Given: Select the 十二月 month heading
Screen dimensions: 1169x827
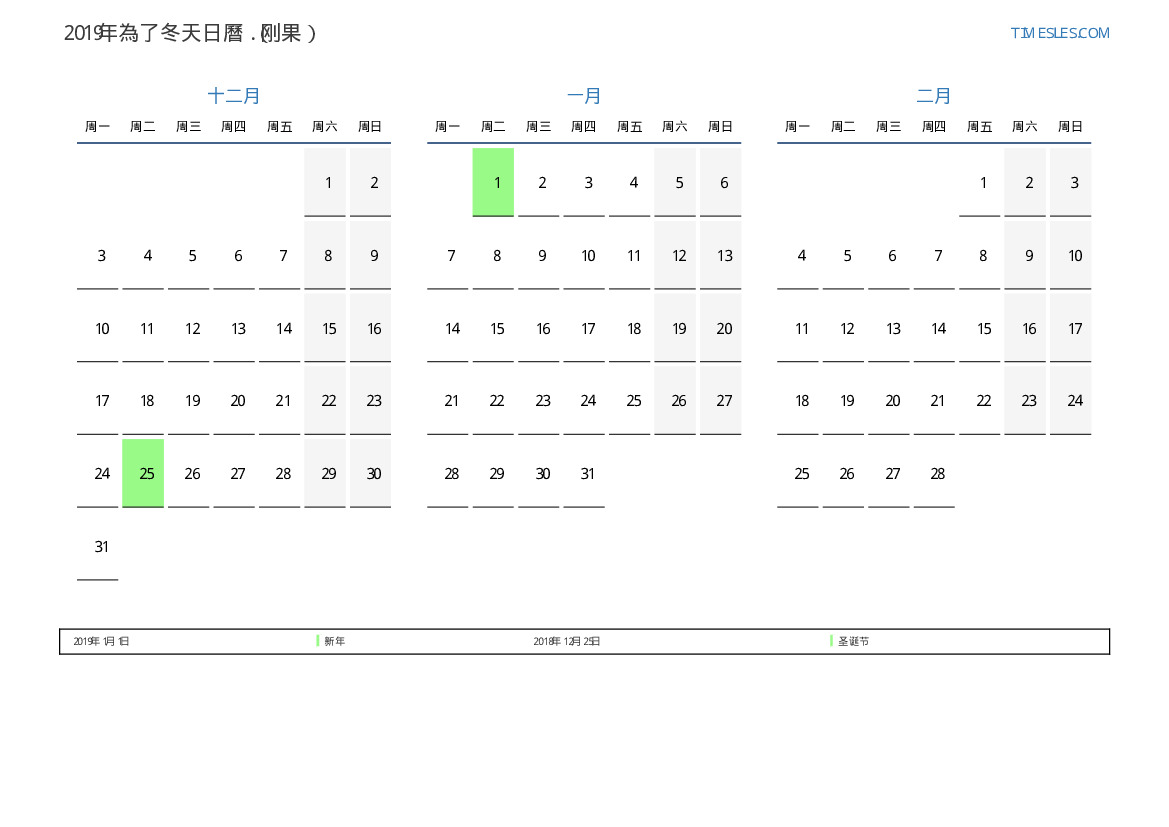Looking at the screenshot, I should point(234,96).
